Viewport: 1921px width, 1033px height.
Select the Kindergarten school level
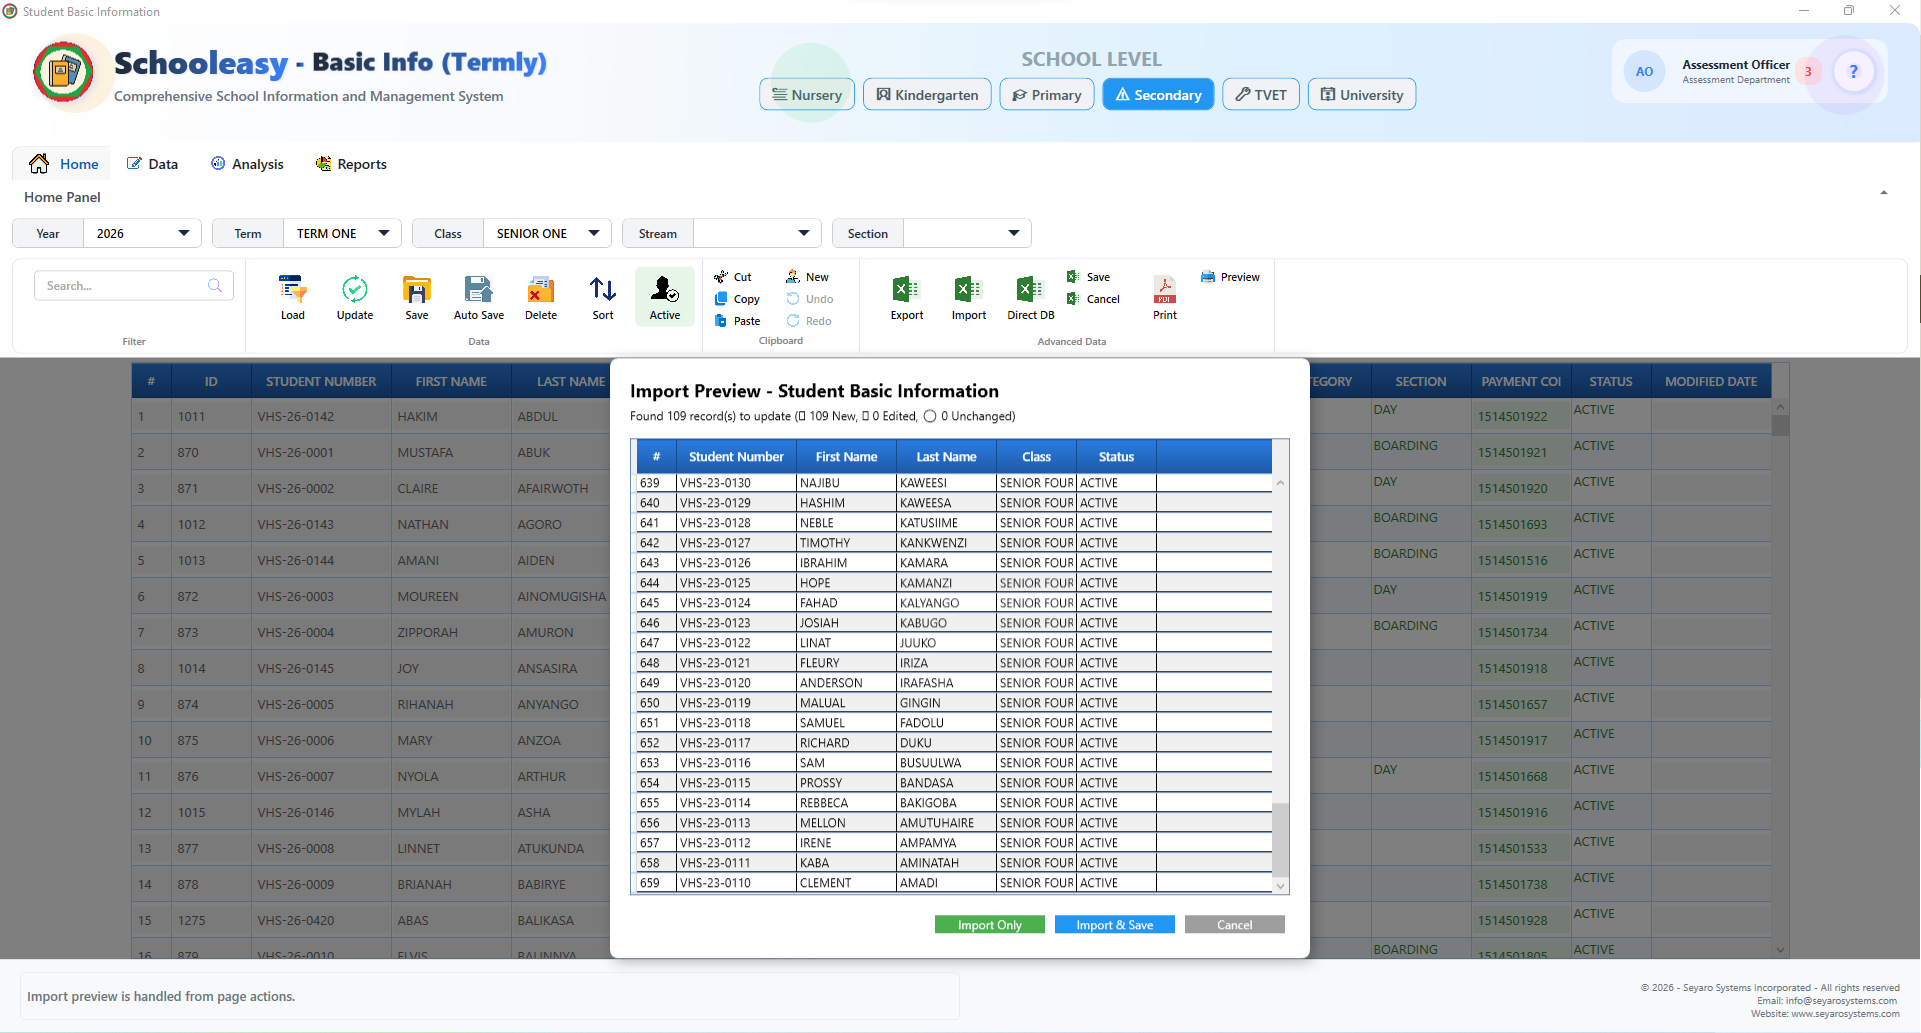point(927,95)
